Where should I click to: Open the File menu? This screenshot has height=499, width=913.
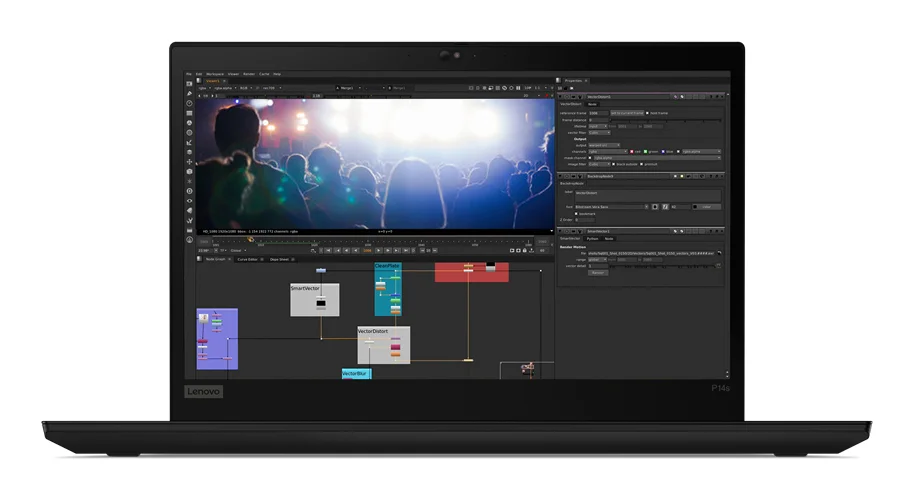[x=189, y=74]
